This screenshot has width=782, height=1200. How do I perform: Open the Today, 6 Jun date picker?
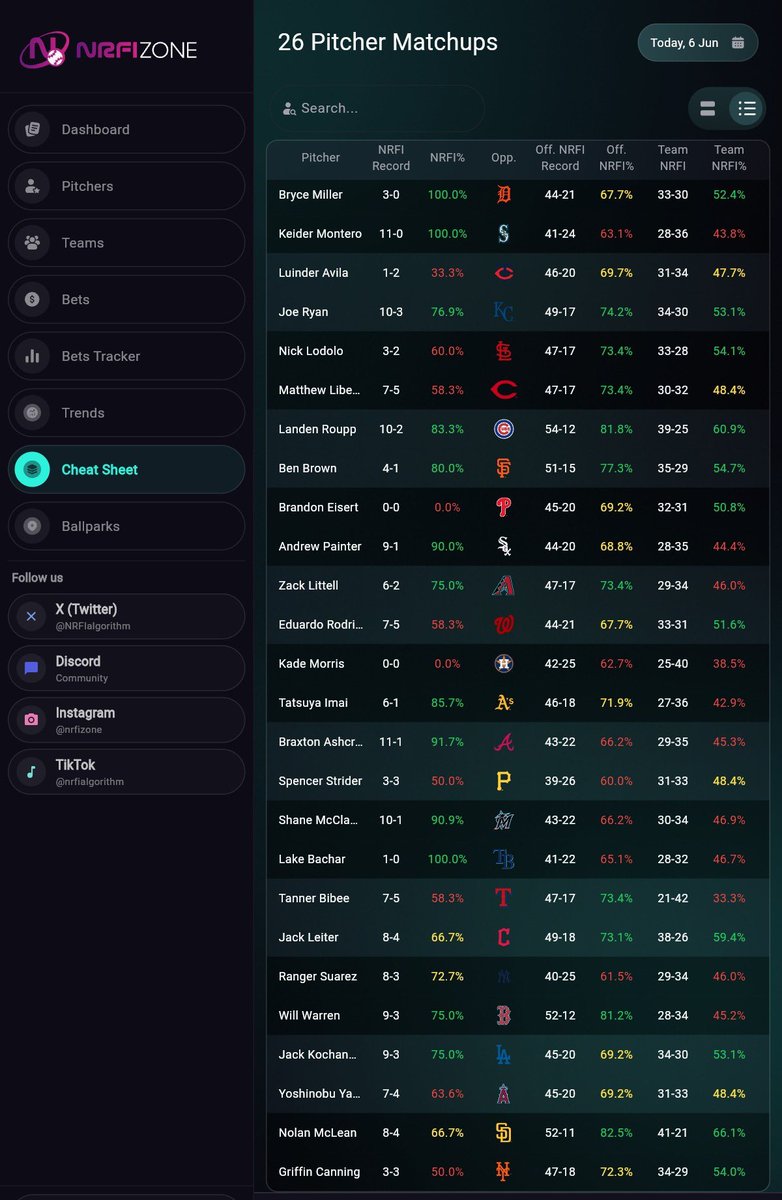(698, 43)
